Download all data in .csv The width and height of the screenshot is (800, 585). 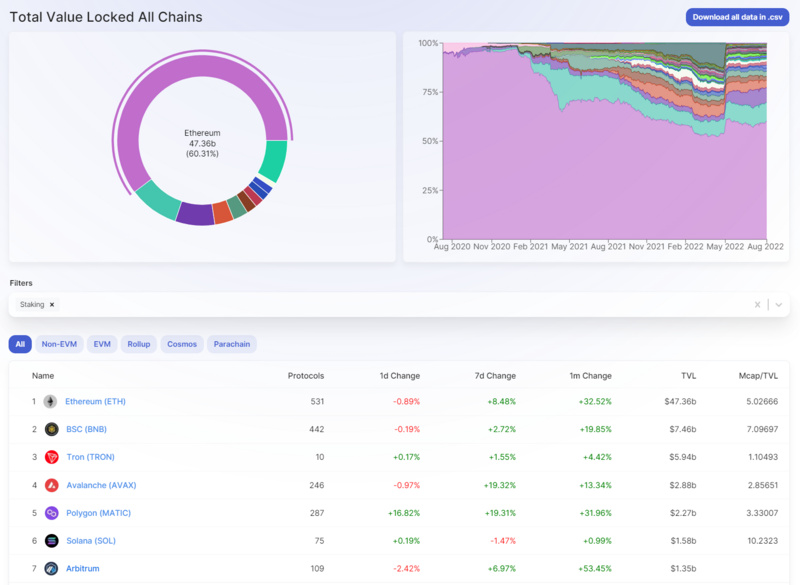click(737, 17)
